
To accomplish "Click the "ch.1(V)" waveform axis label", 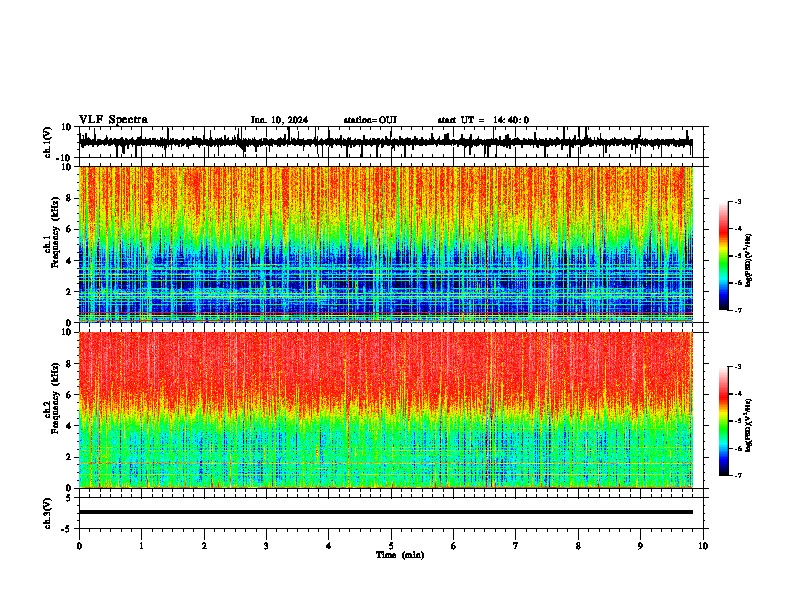I will click(x=48, y=142).
